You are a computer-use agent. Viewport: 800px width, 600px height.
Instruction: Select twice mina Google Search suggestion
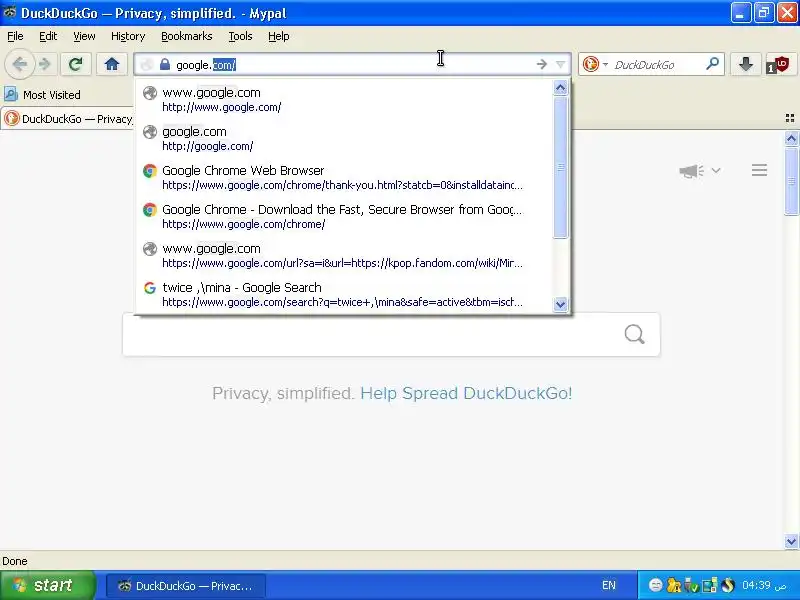tap(344, 294)
